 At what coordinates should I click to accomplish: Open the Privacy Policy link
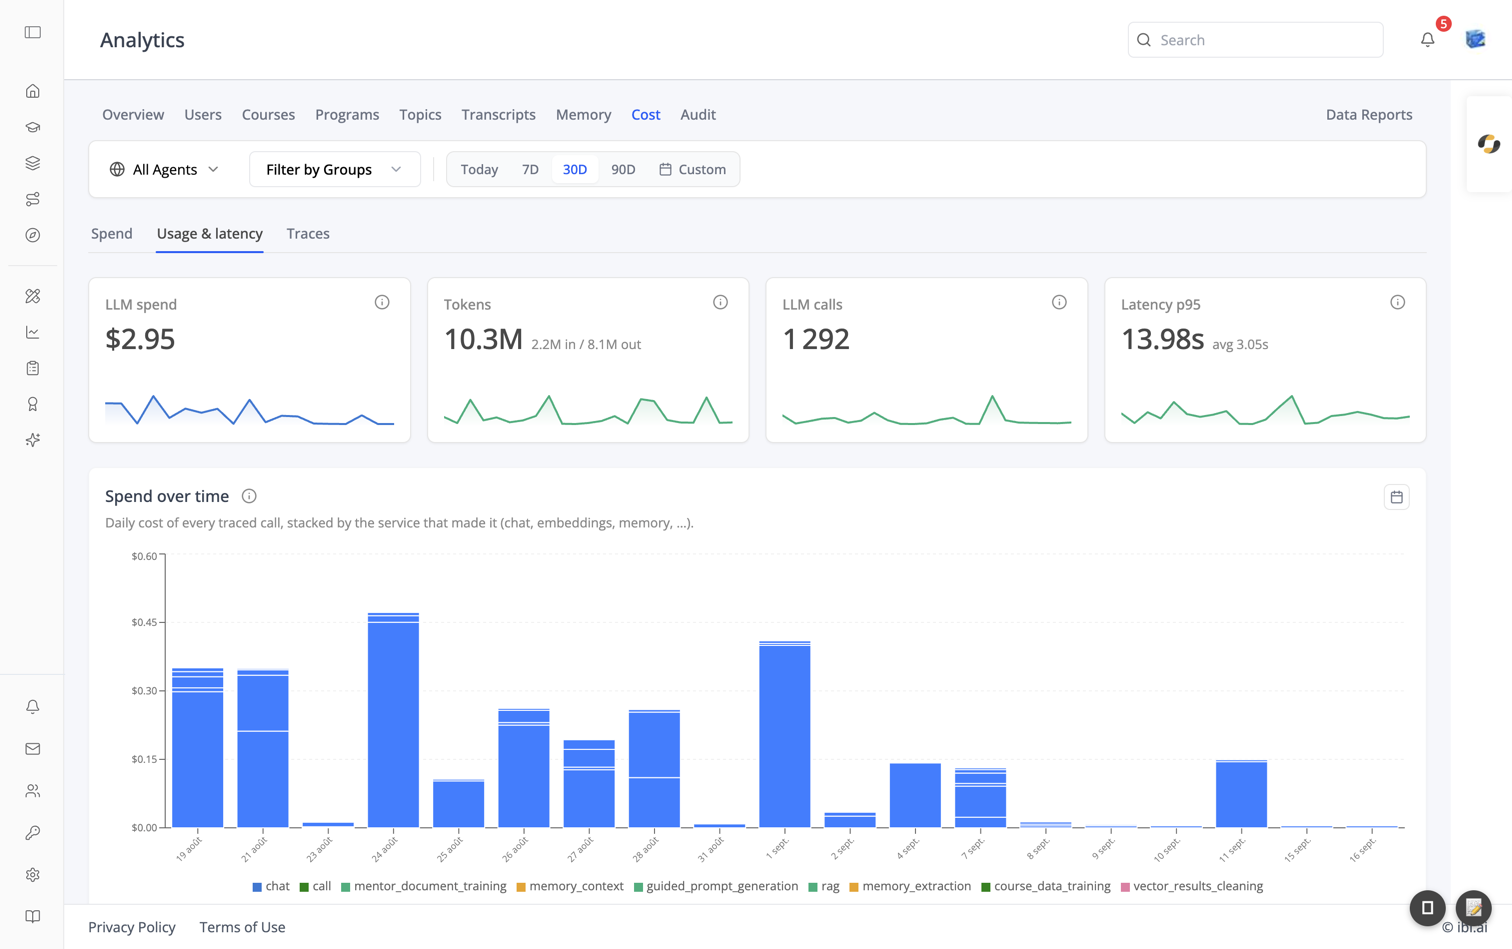point(132,928)
